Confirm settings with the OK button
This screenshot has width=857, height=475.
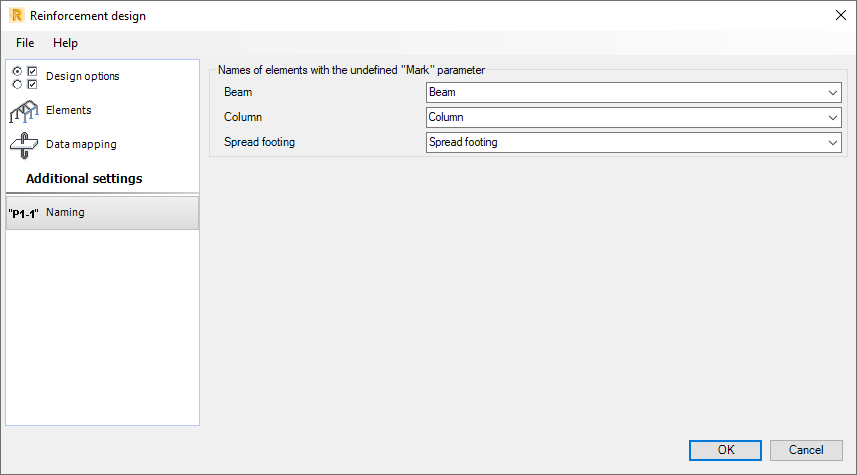(726, 450)
